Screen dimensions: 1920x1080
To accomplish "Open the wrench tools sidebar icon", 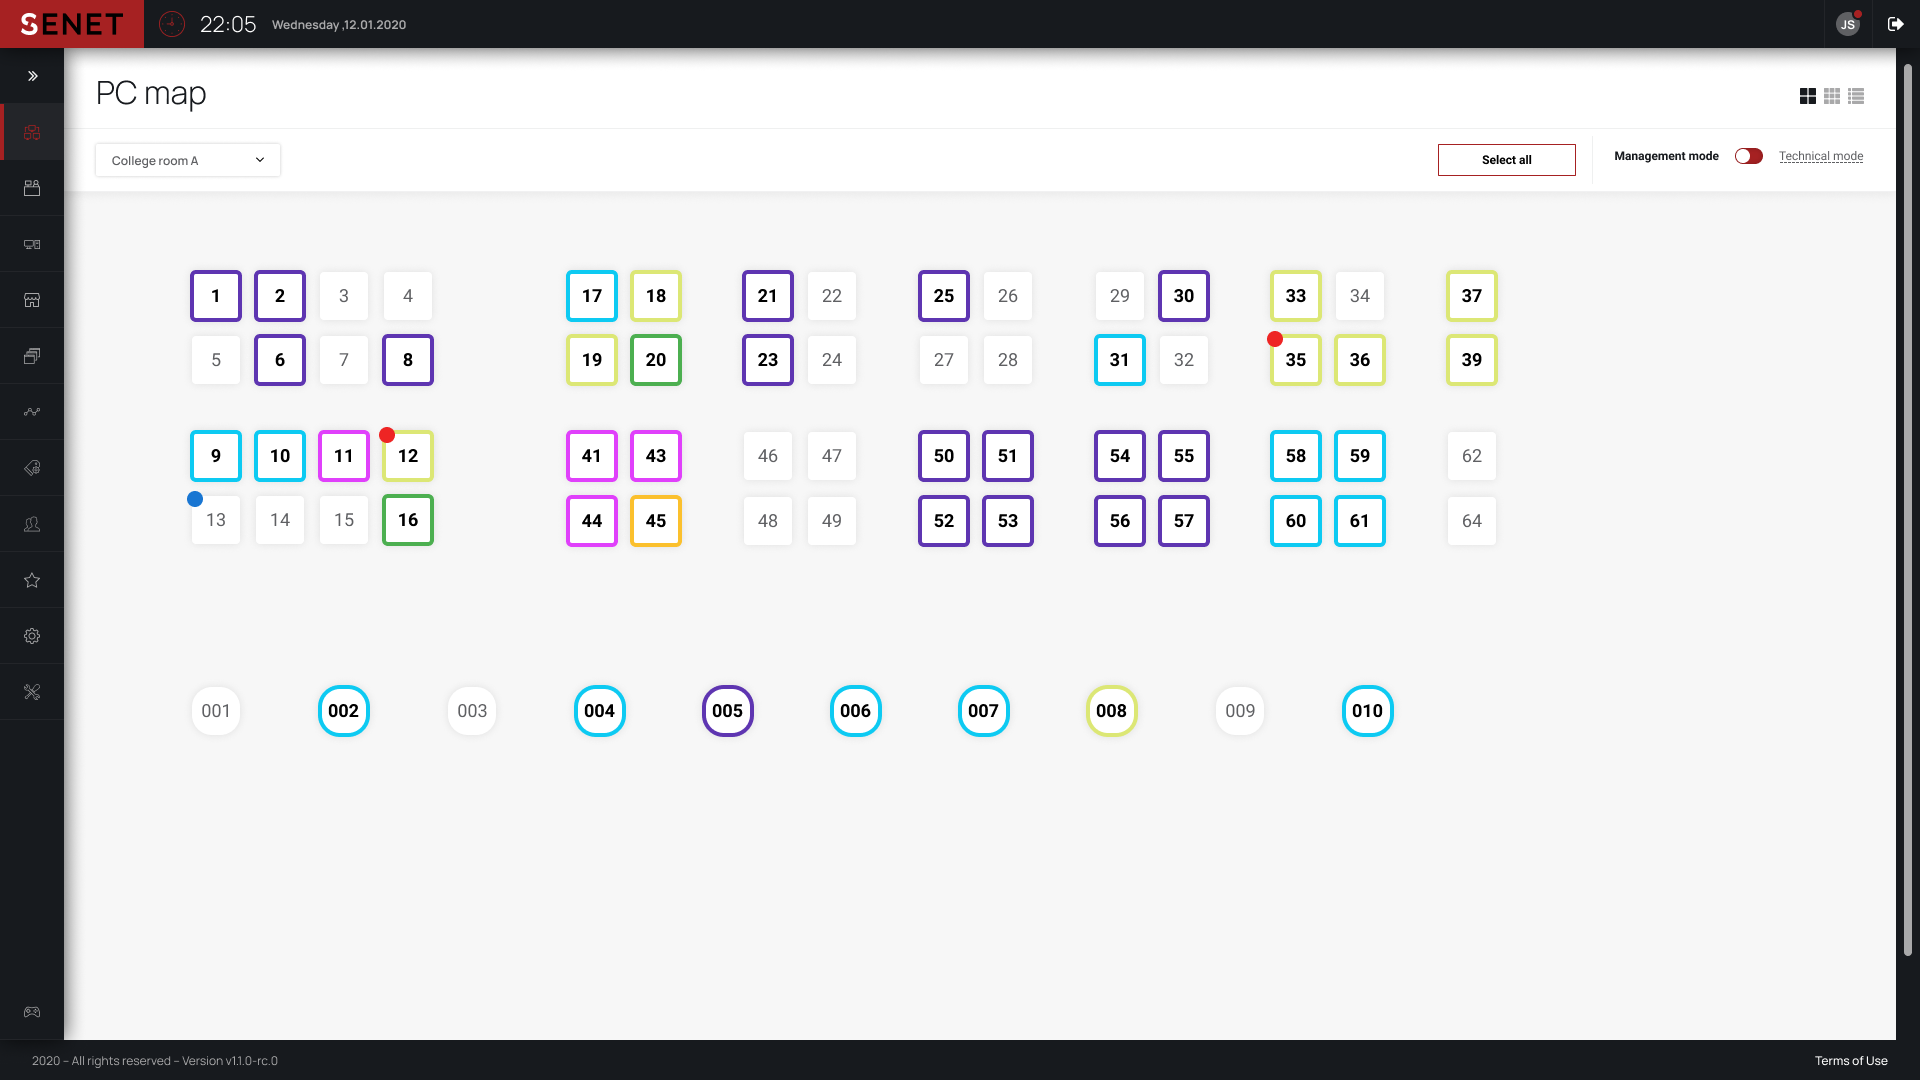I will (x=32, y=692).
